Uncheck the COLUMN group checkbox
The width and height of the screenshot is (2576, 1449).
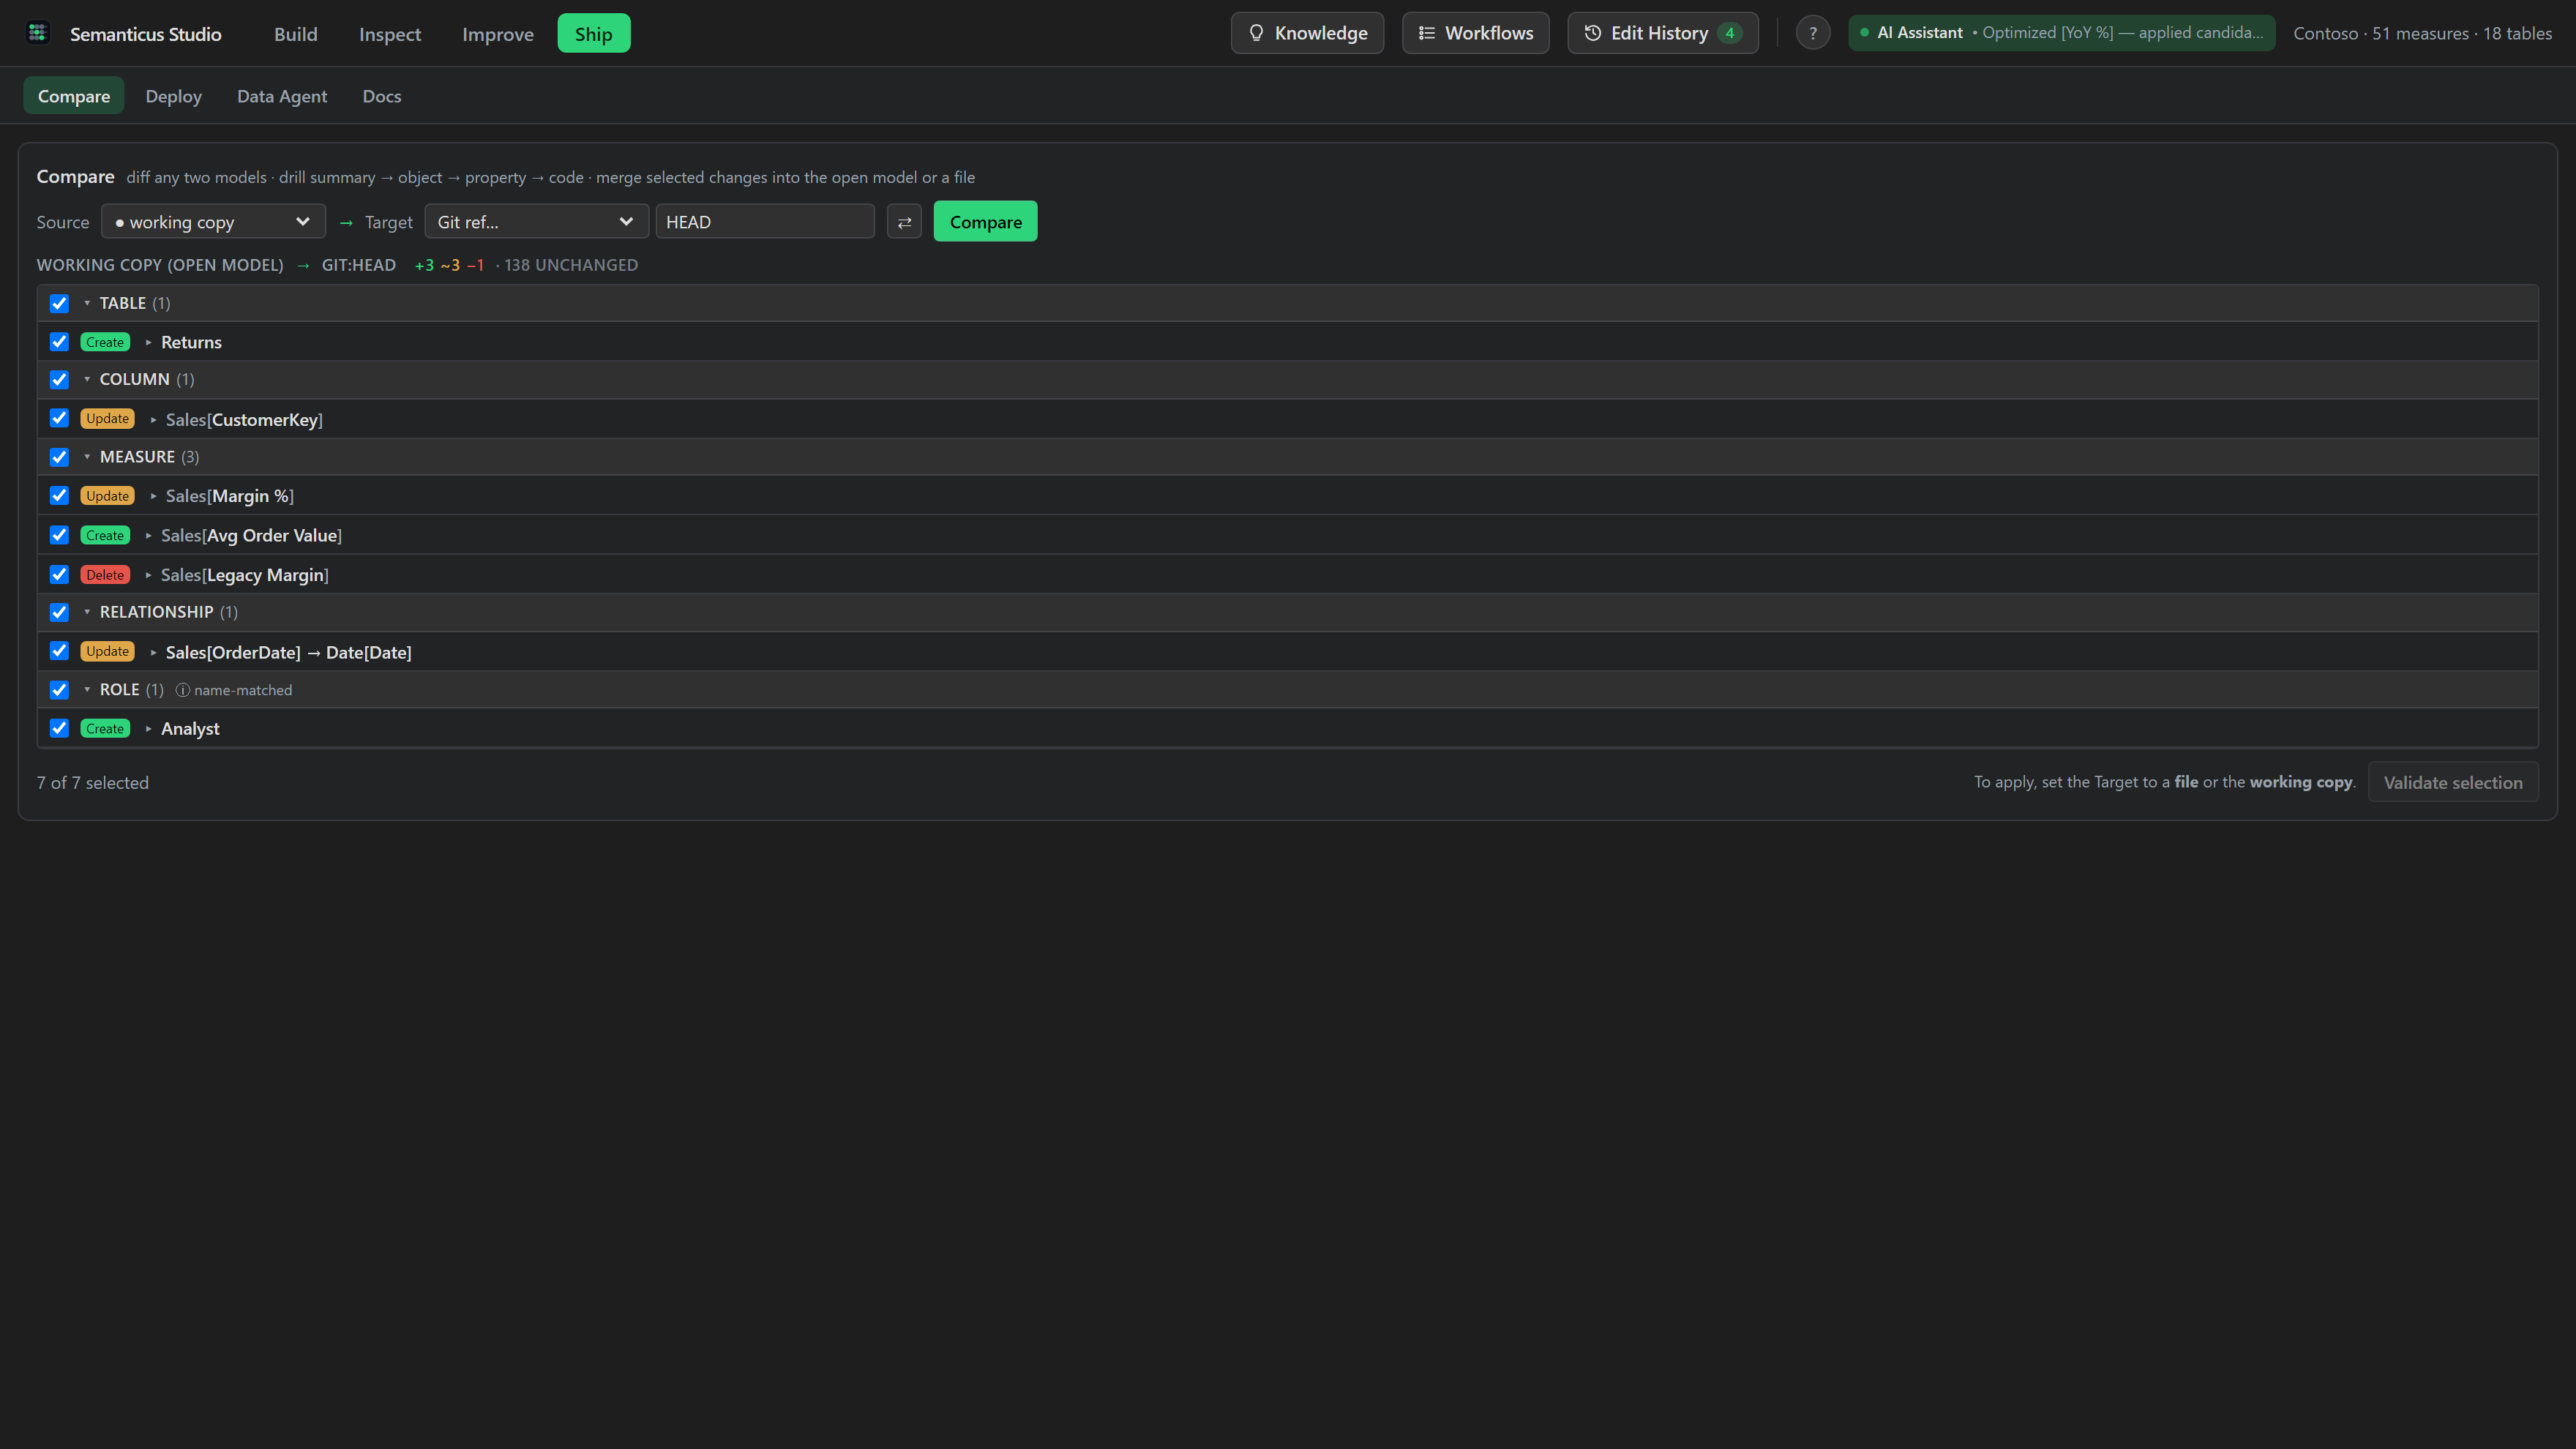click(x=59, y=380)
